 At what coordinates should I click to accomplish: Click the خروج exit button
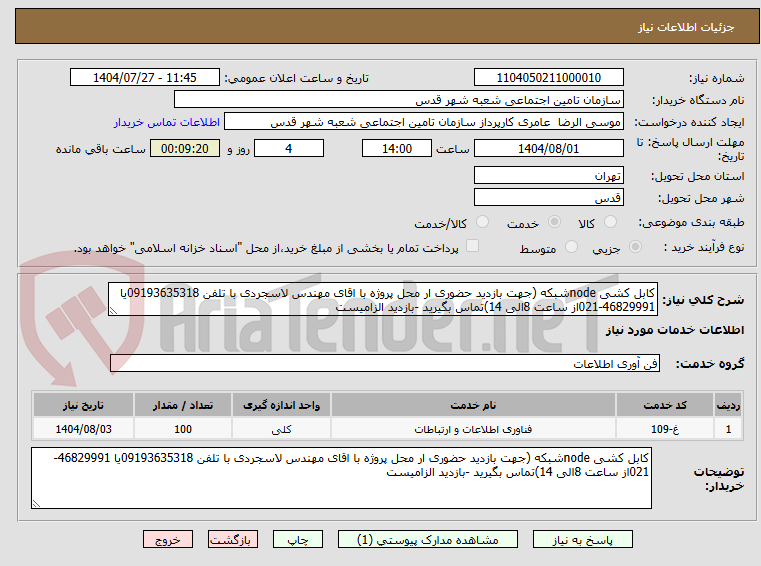point(167,539)
